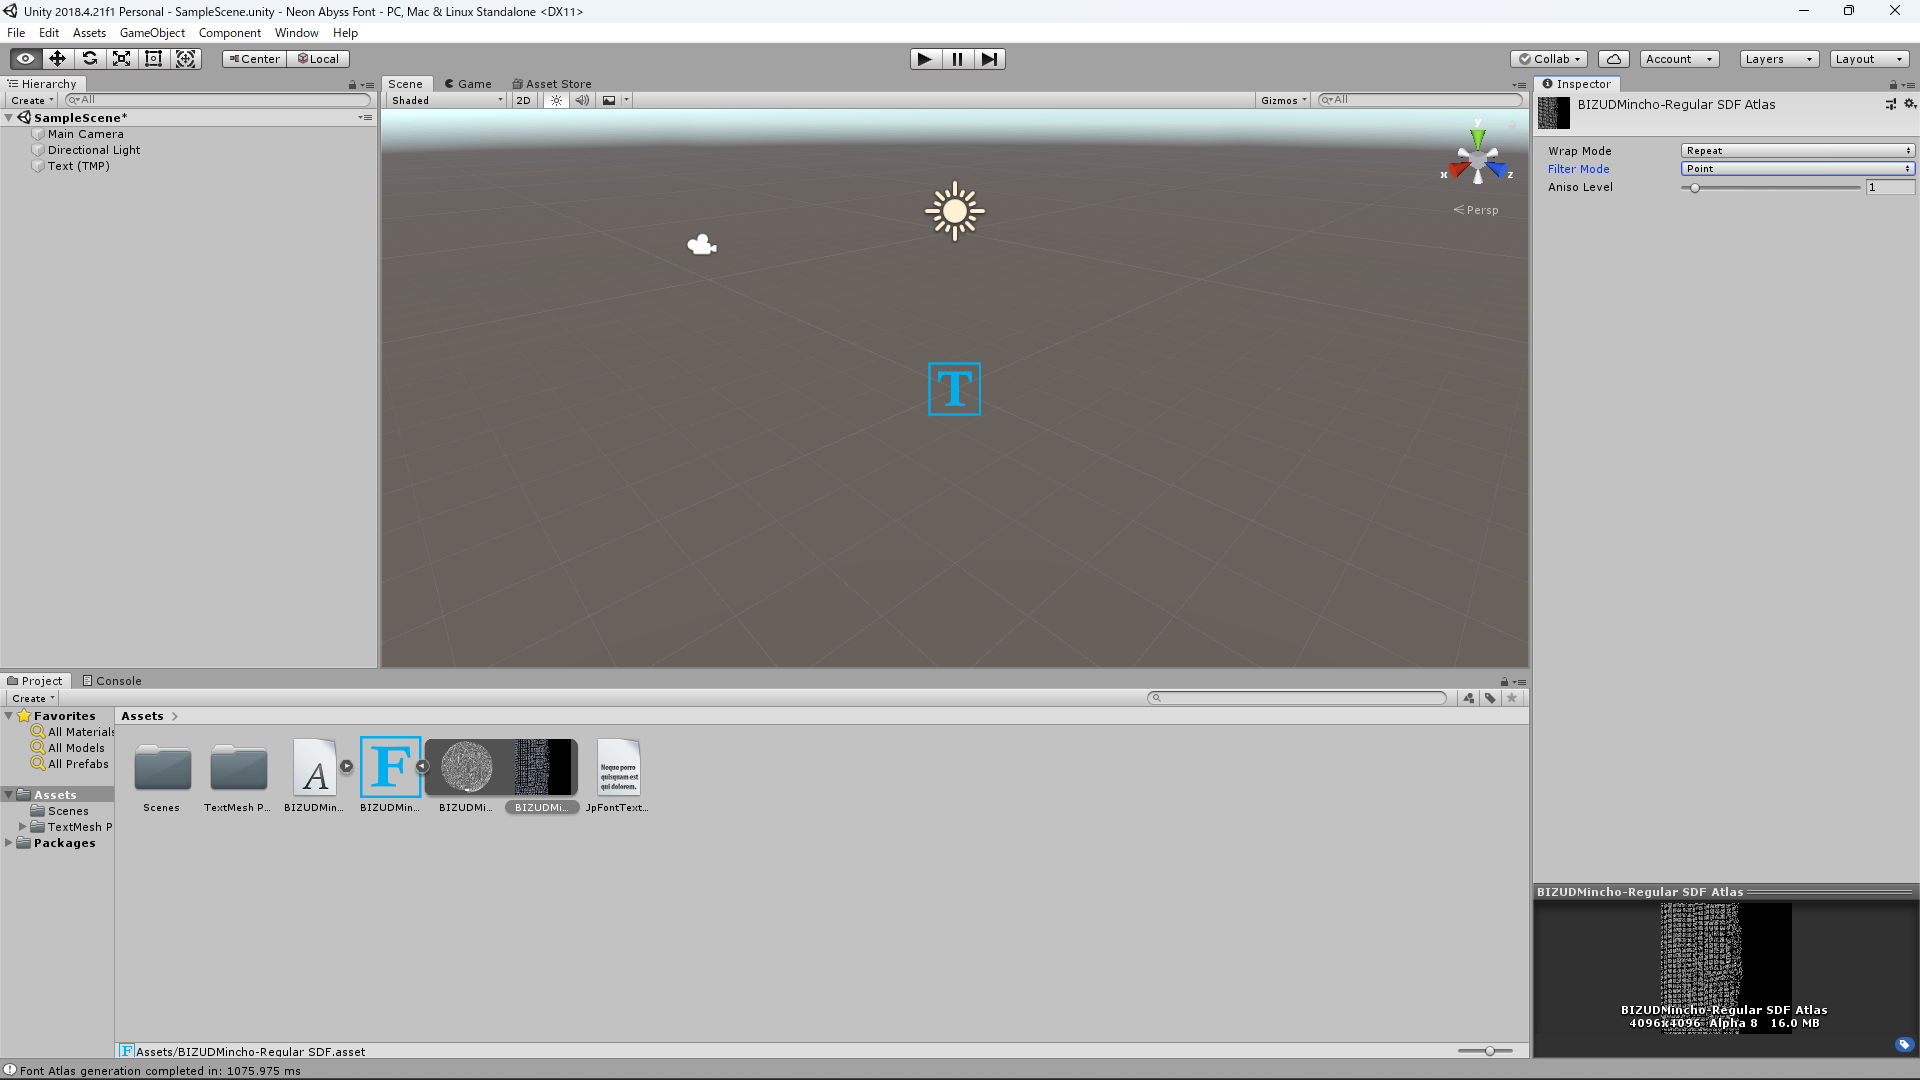The width and height of the screenshot is (1920, 1080).
Task: Open the GameObject menu
Action: point(152,33)
